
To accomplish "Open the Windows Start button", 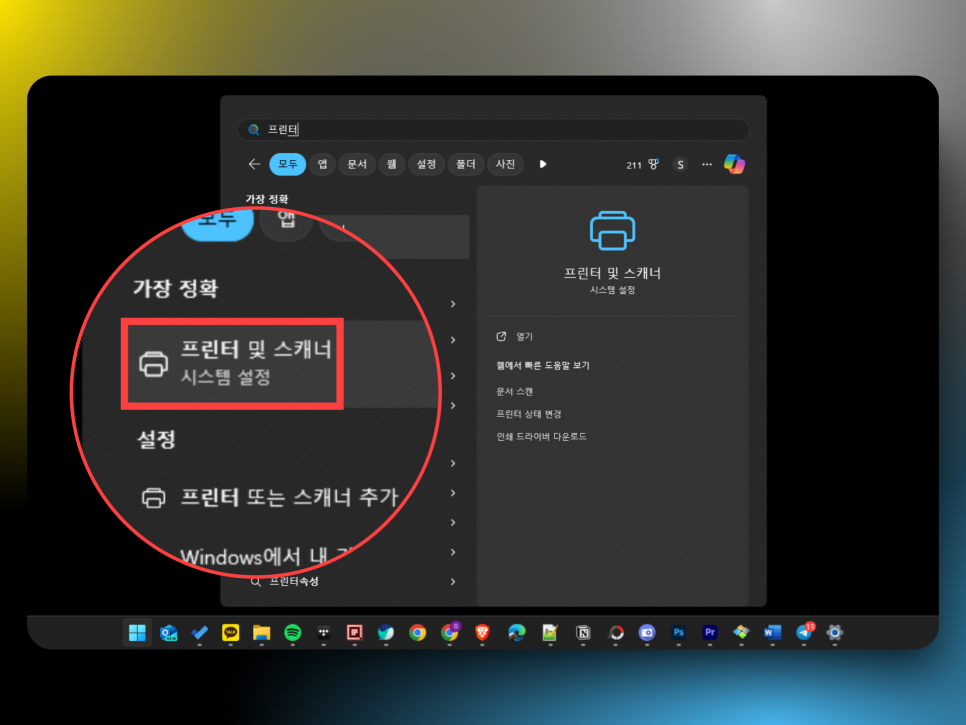I will 137,632.
